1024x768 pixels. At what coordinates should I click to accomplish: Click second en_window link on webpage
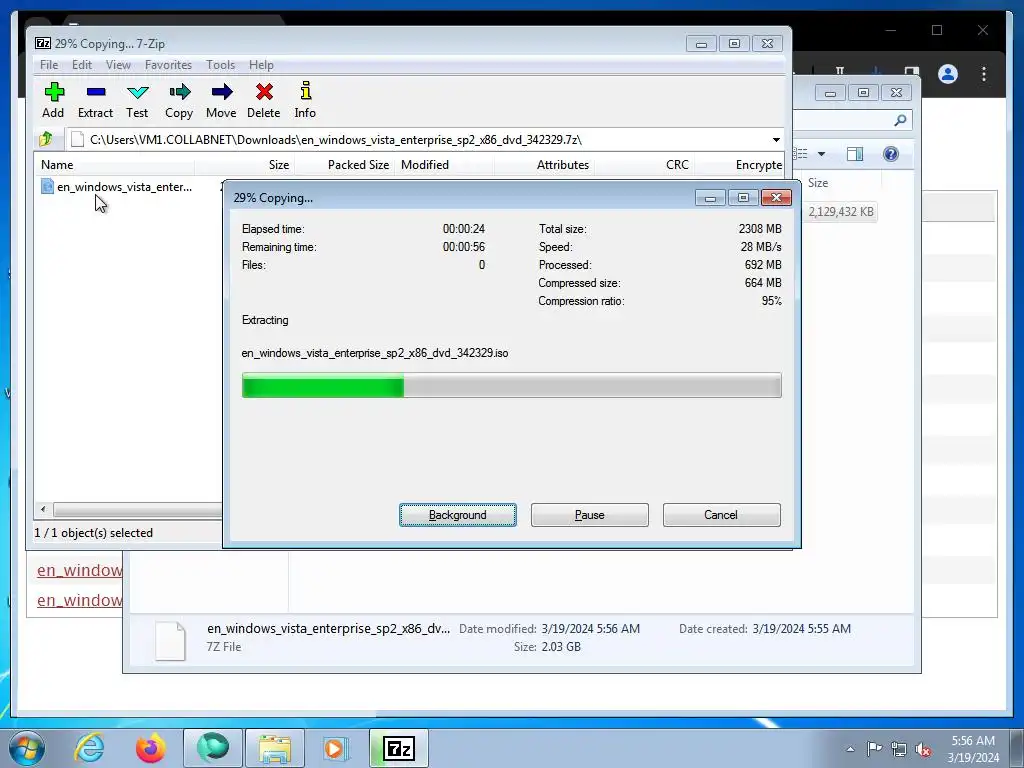coord(79,600)
